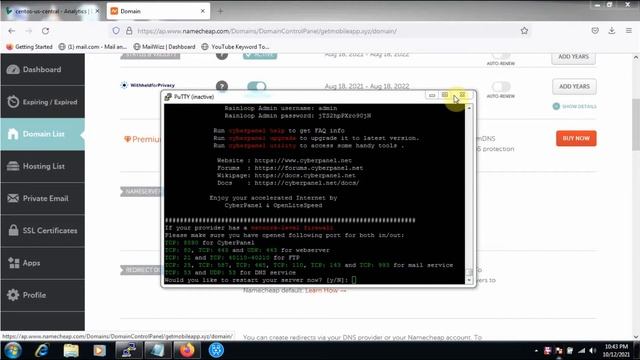This screenshot has width=640, height=360.
Task: Reload the page with the refresh icon
Action: pos(45,31)
